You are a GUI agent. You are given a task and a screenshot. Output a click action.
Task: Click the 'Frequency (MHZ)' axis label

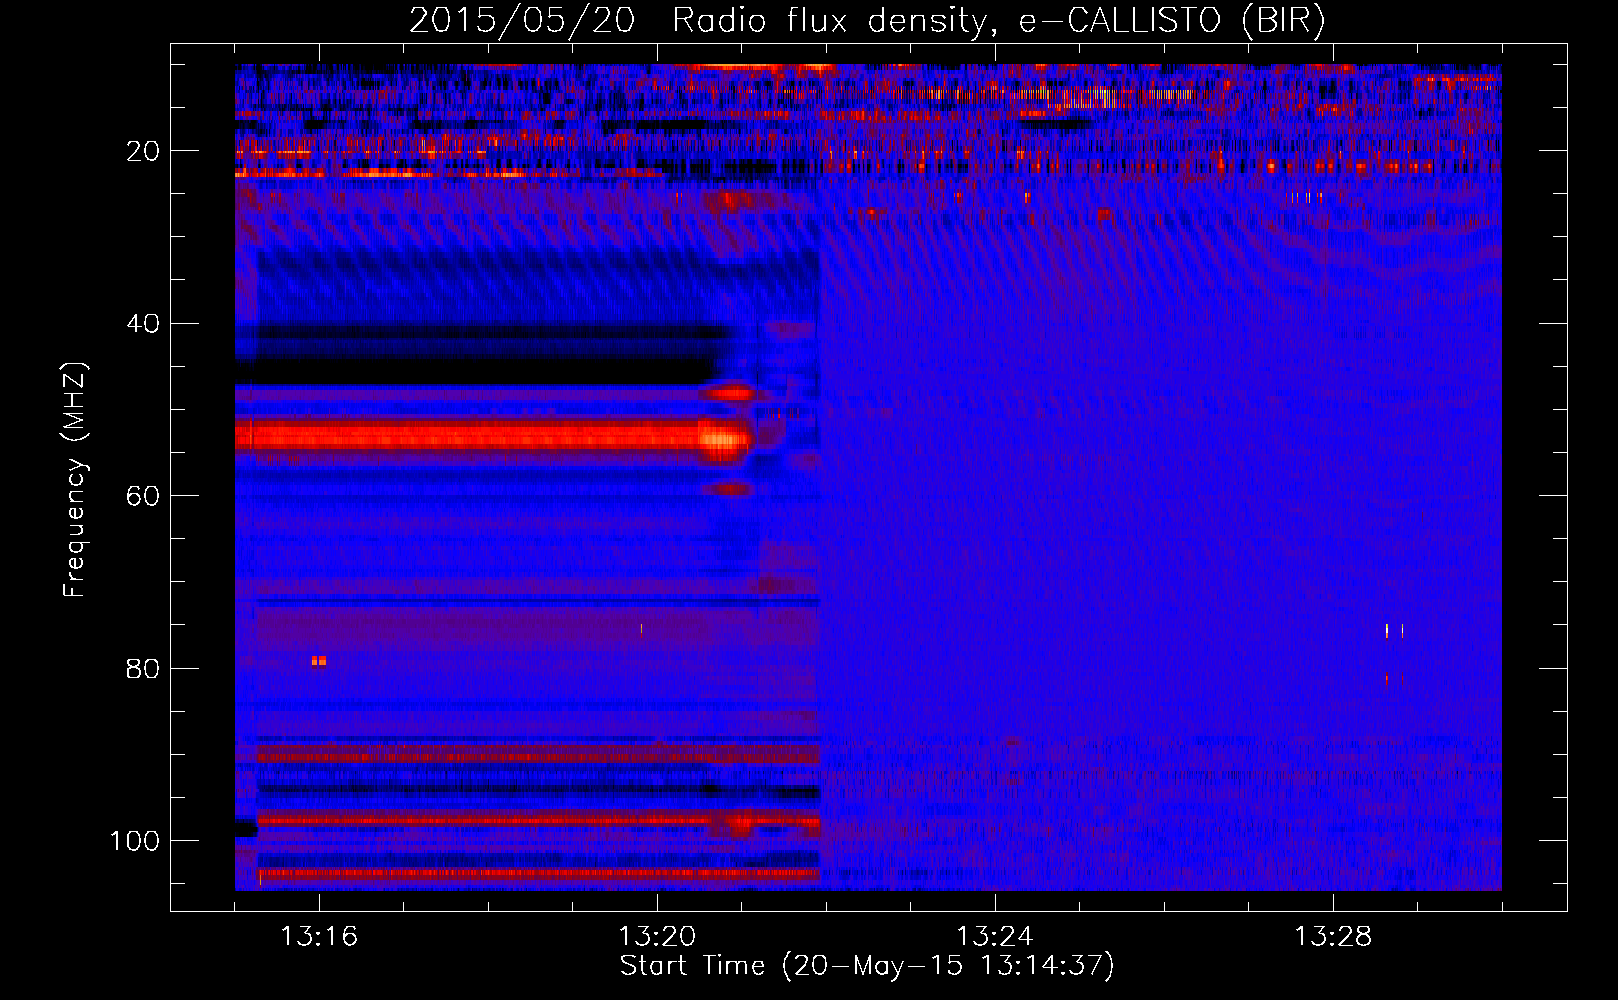coord(75,480)
